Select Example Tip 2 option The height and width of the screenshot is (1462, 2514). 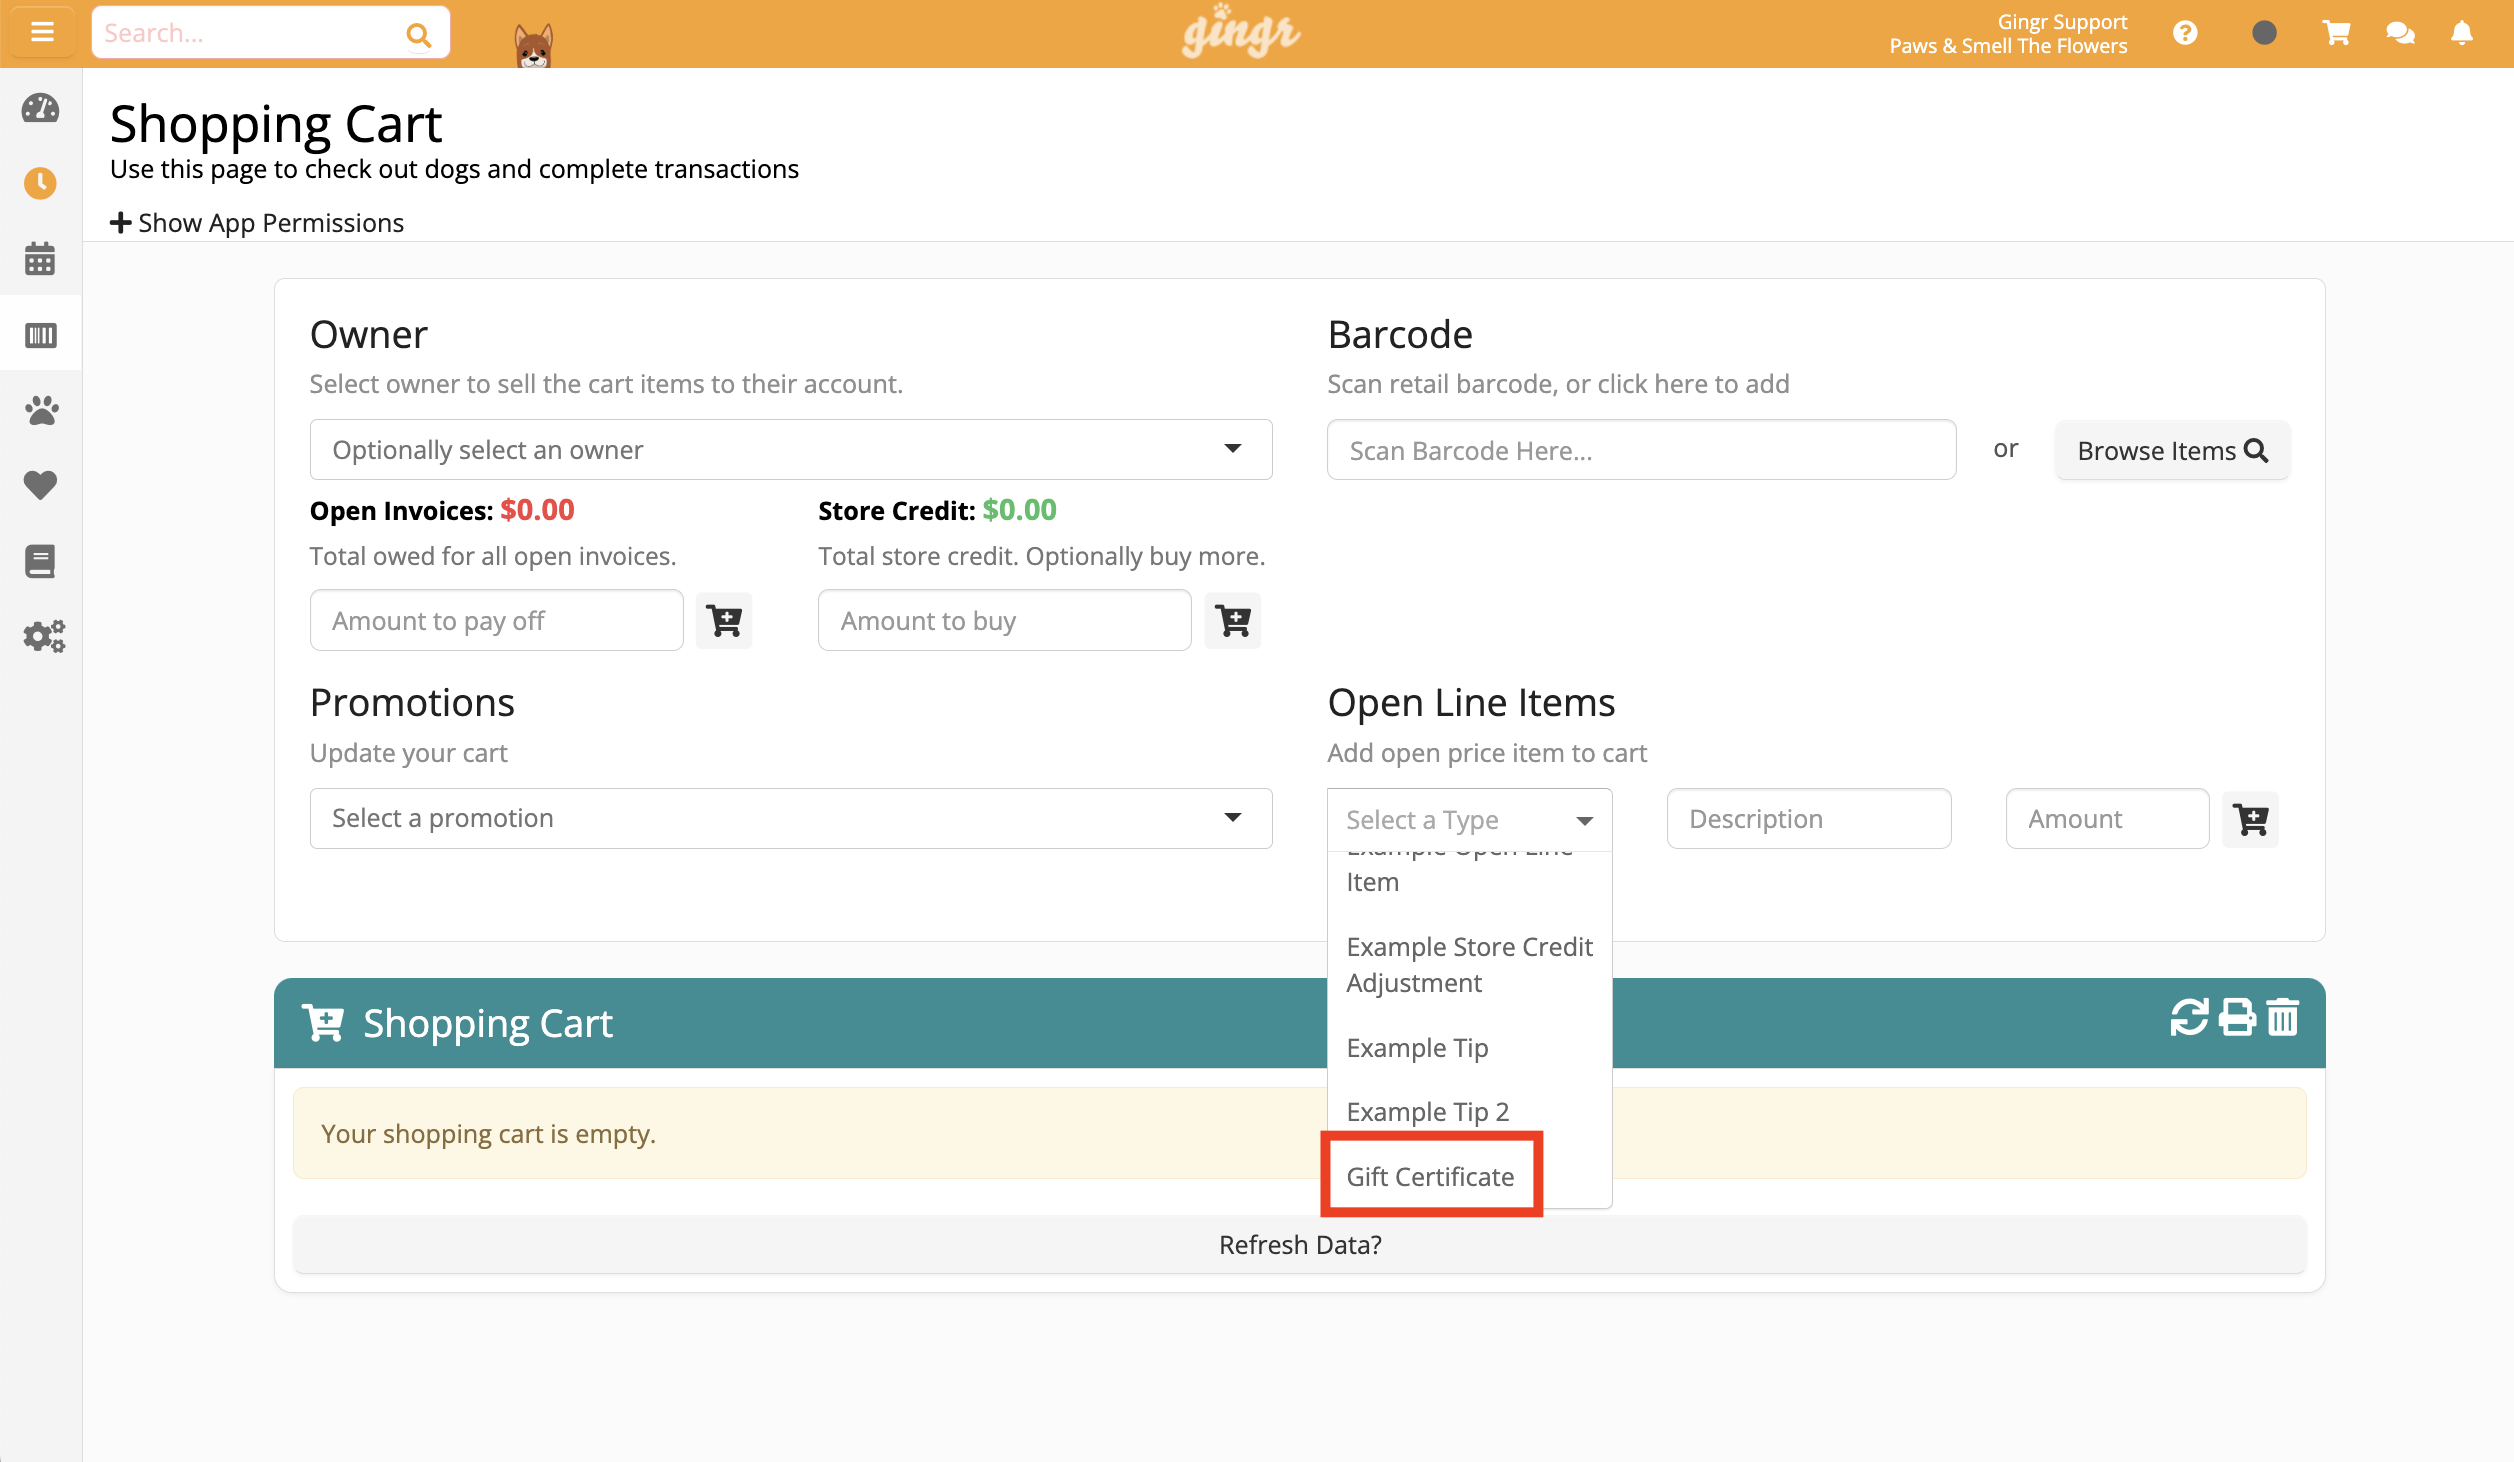tap(1427, 1111)
